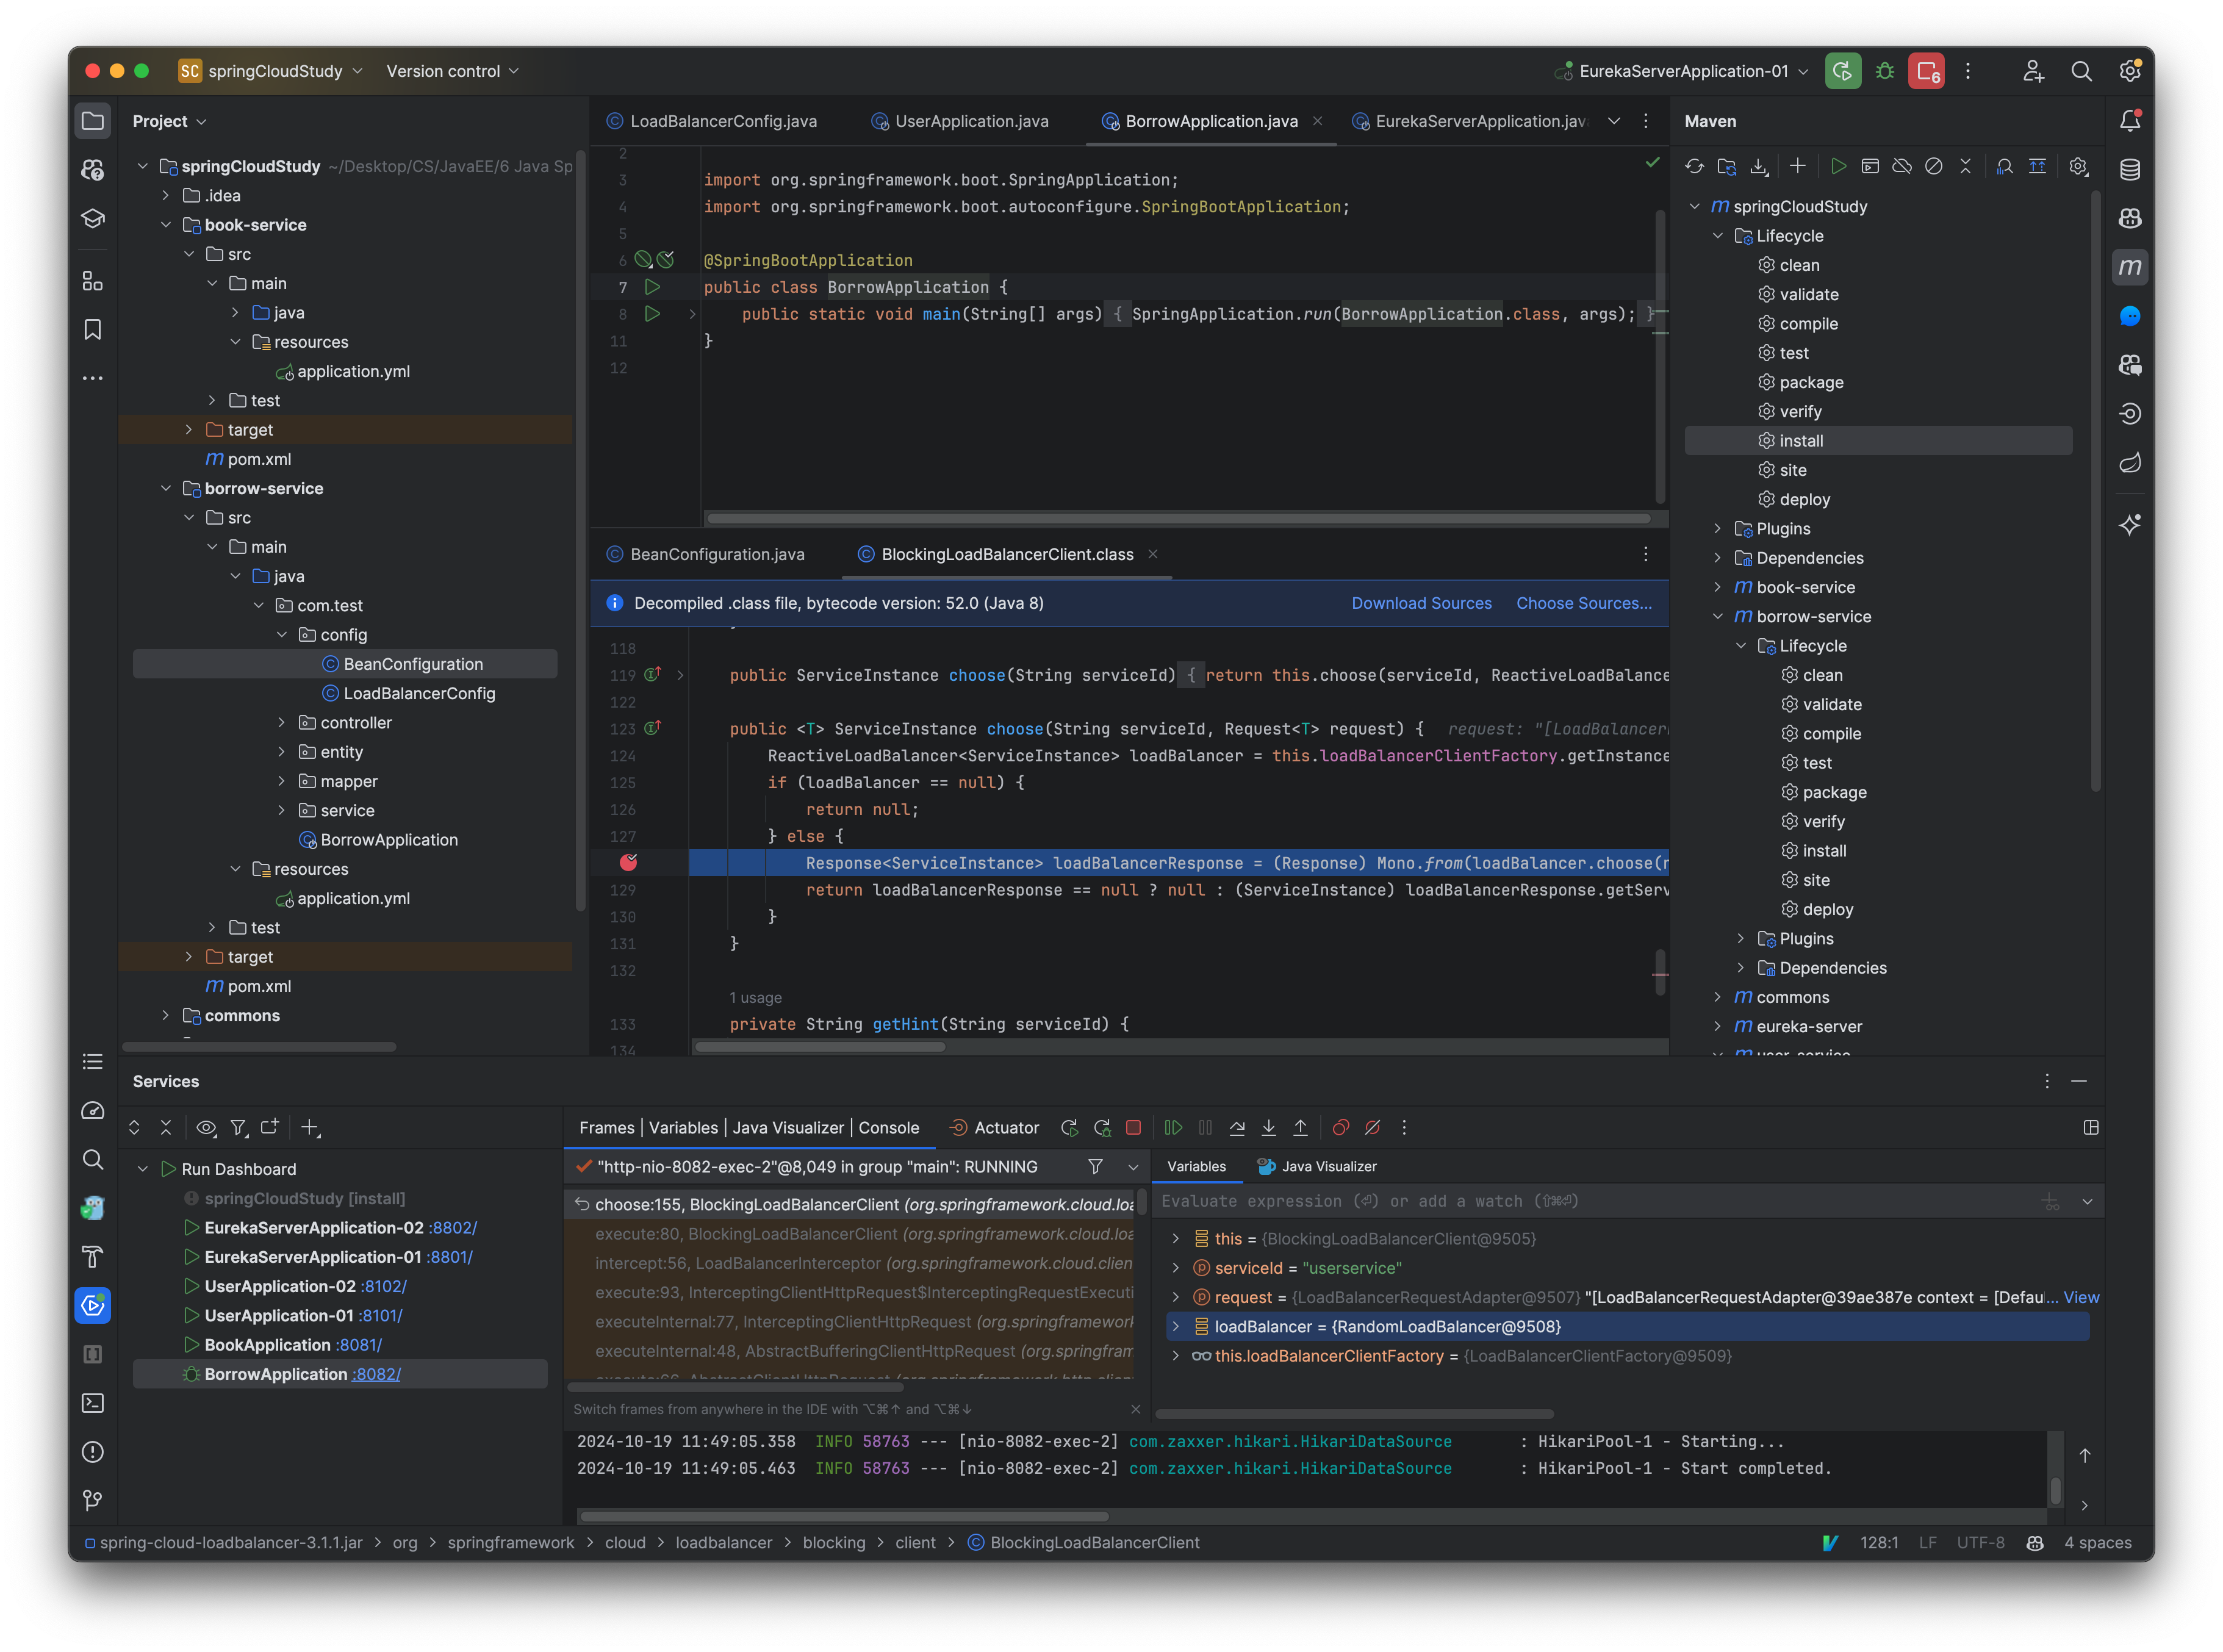
Task: Add service with plus in Services toolbar
Action: (x=310, y=1128)
